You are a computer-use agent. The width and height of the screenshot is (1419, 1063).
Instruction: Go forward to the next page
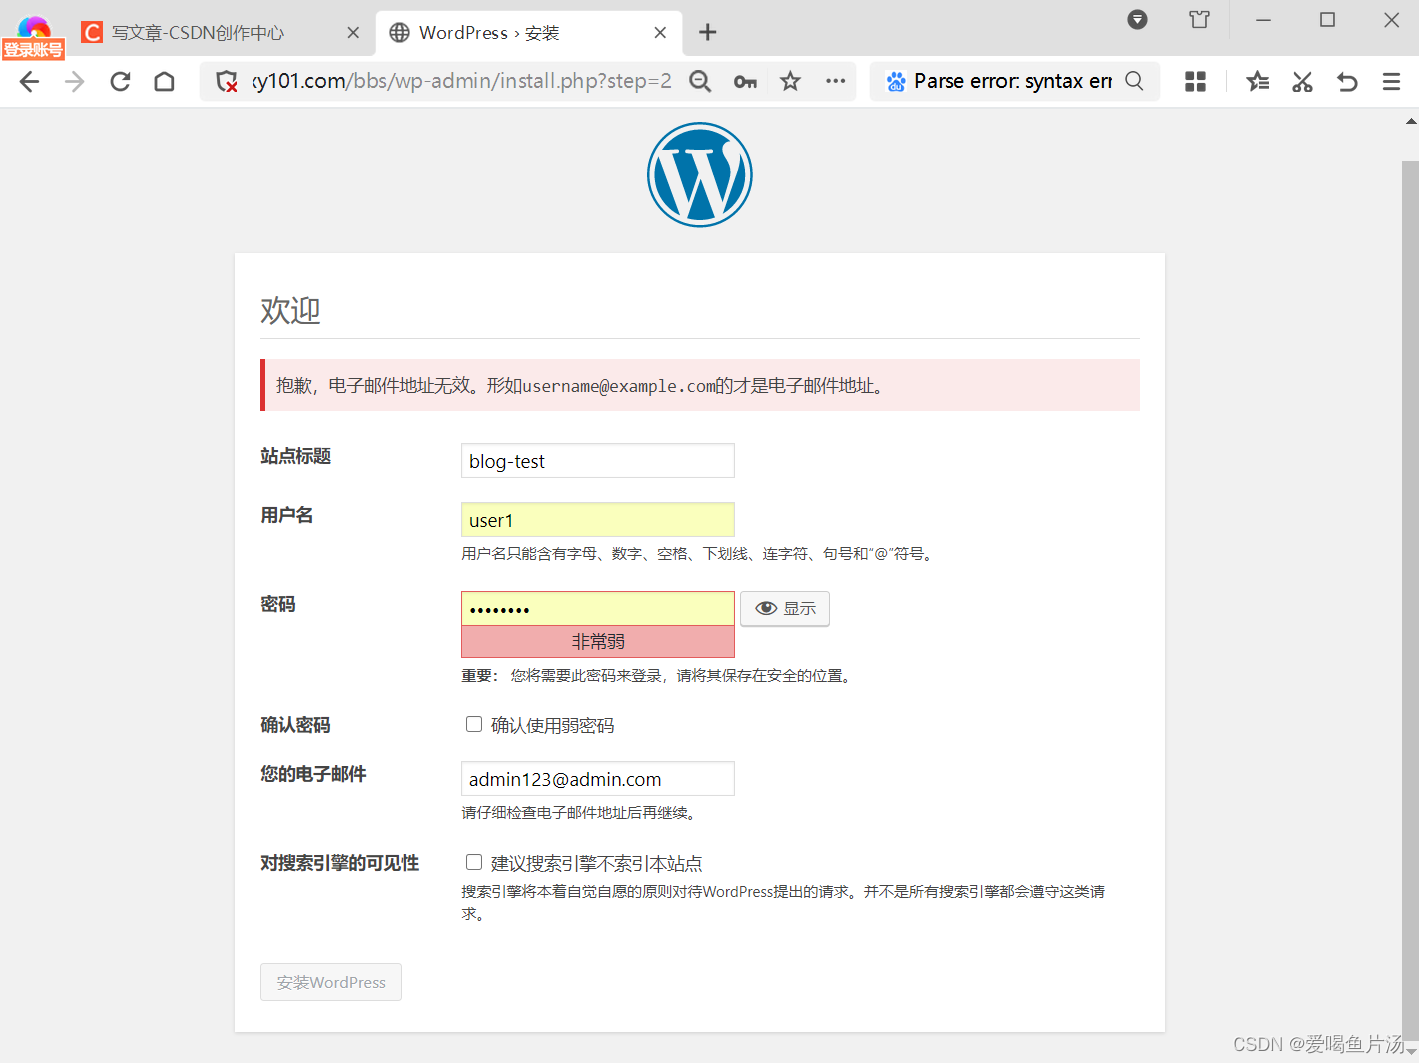[x=75, y=82]
